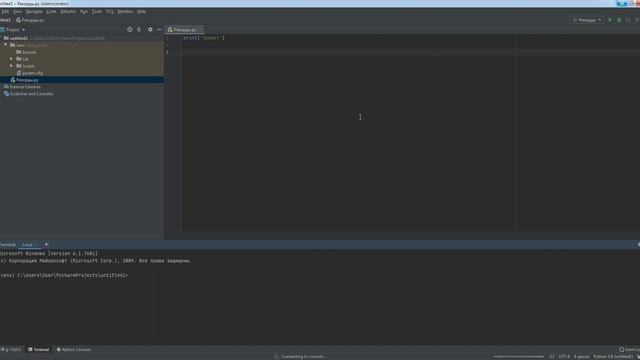The height and width of the screenshot is (360, 640).
Task: Select External Libraries node
Action: click(x=22, y=87)
